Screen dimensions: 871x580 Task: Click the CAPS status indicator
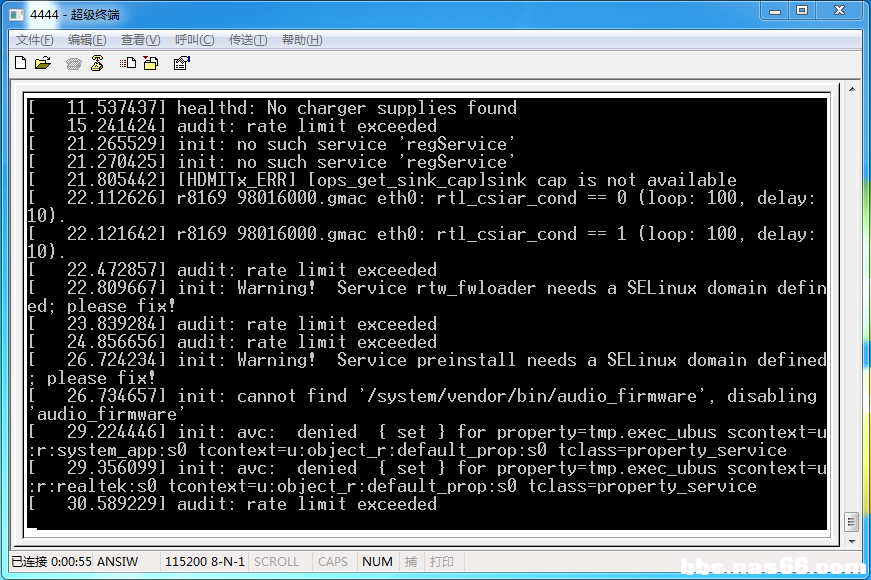[x=333, y=562]
